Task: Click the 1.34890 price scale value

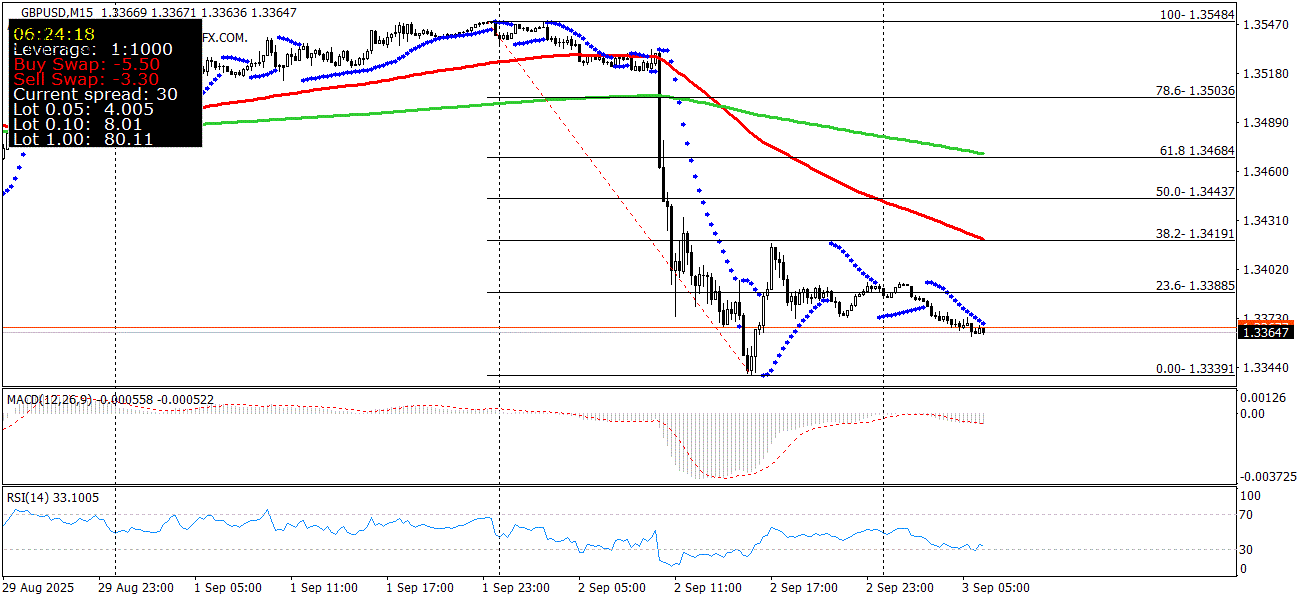Action: tap(1264, 122)
